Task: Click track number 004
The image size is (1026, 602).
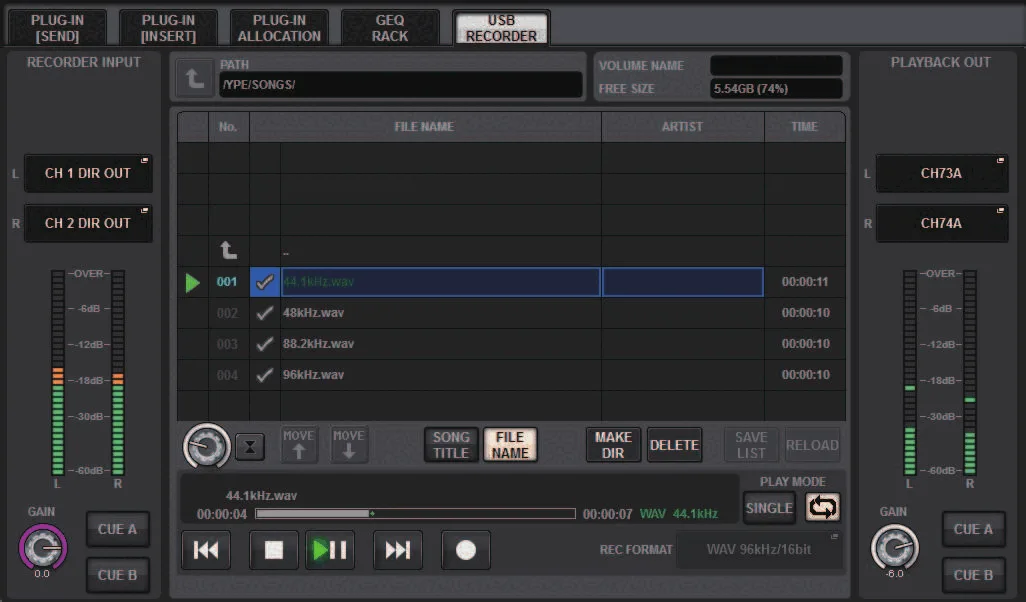Action: click(x=228, y=376)
